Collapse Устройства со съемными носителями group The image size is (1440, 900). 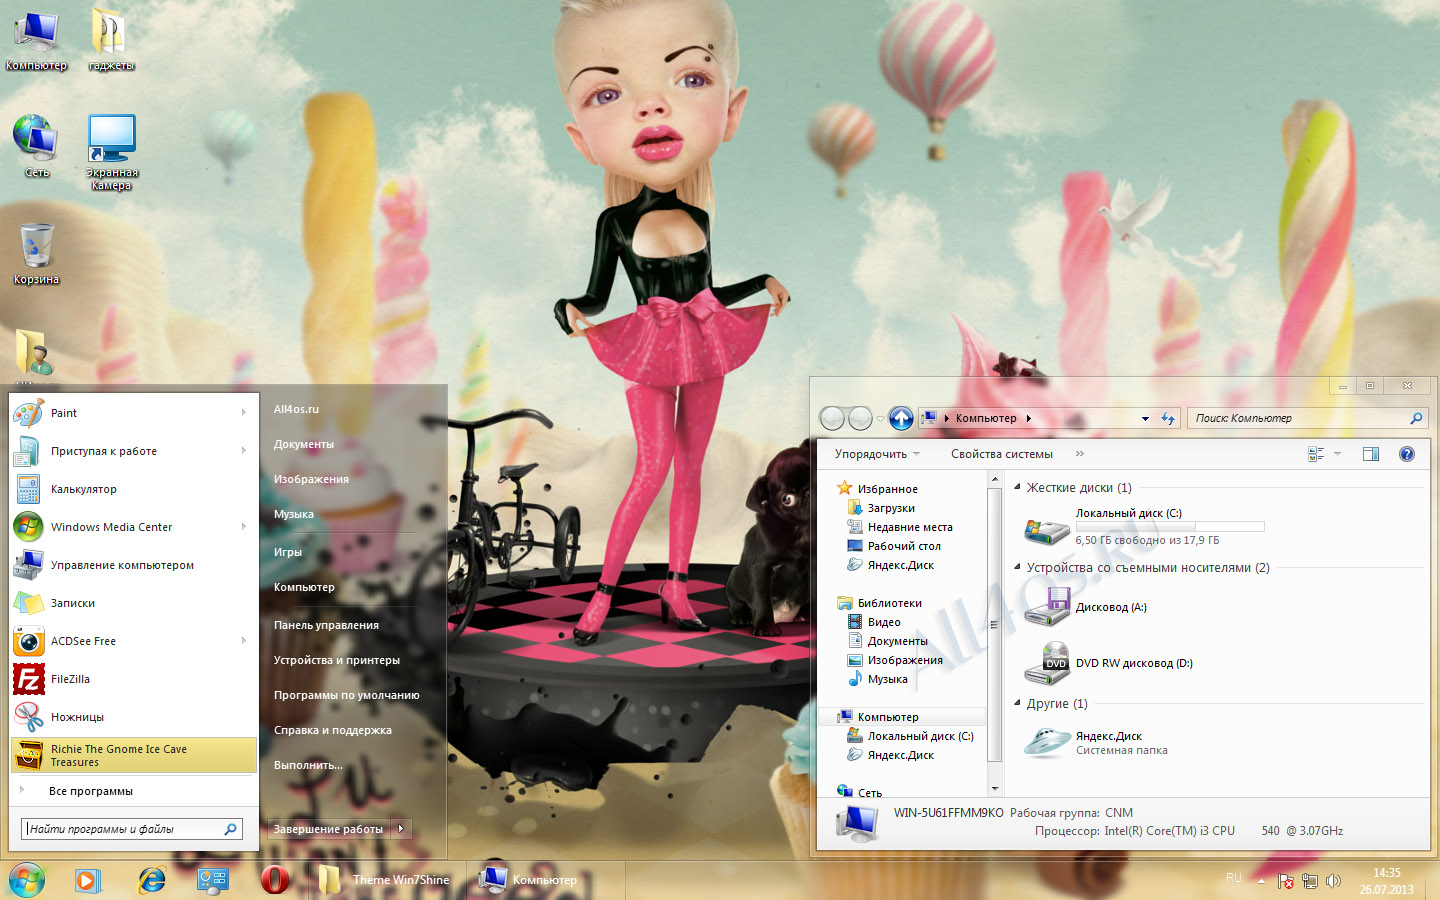(1018, 567)
